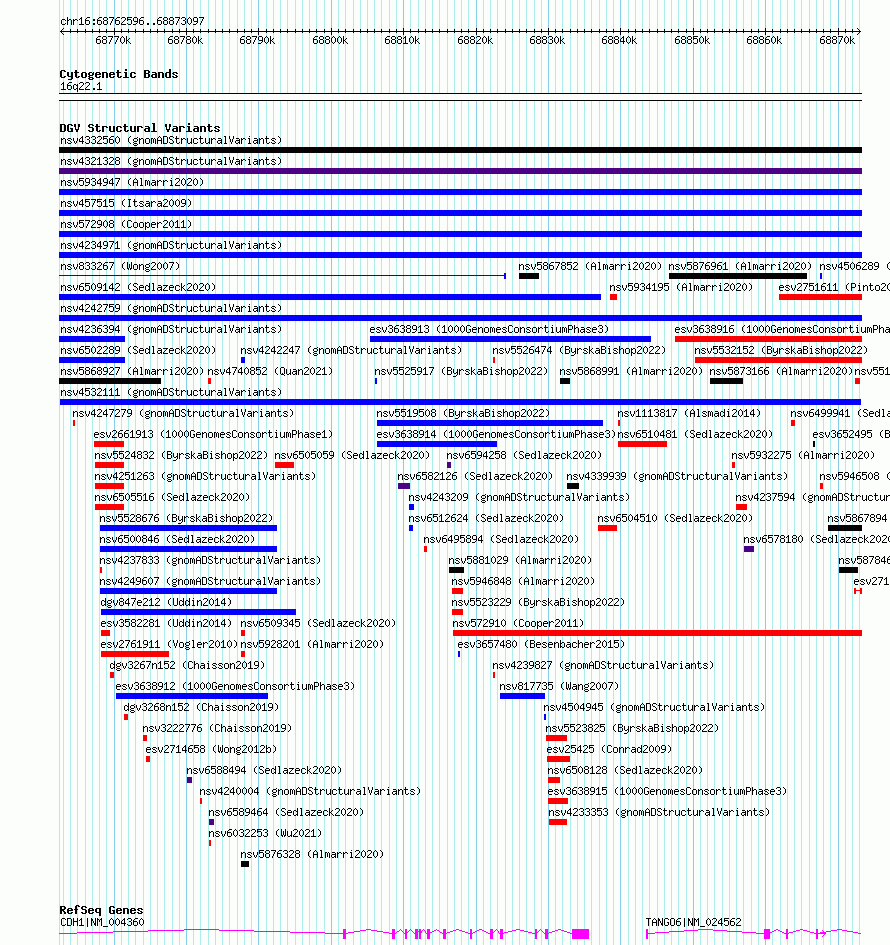This screenshot has width=890, height=945.
Task: Select dgv847e212 (Uddin2014) label
Action: (x=166, y=603)
